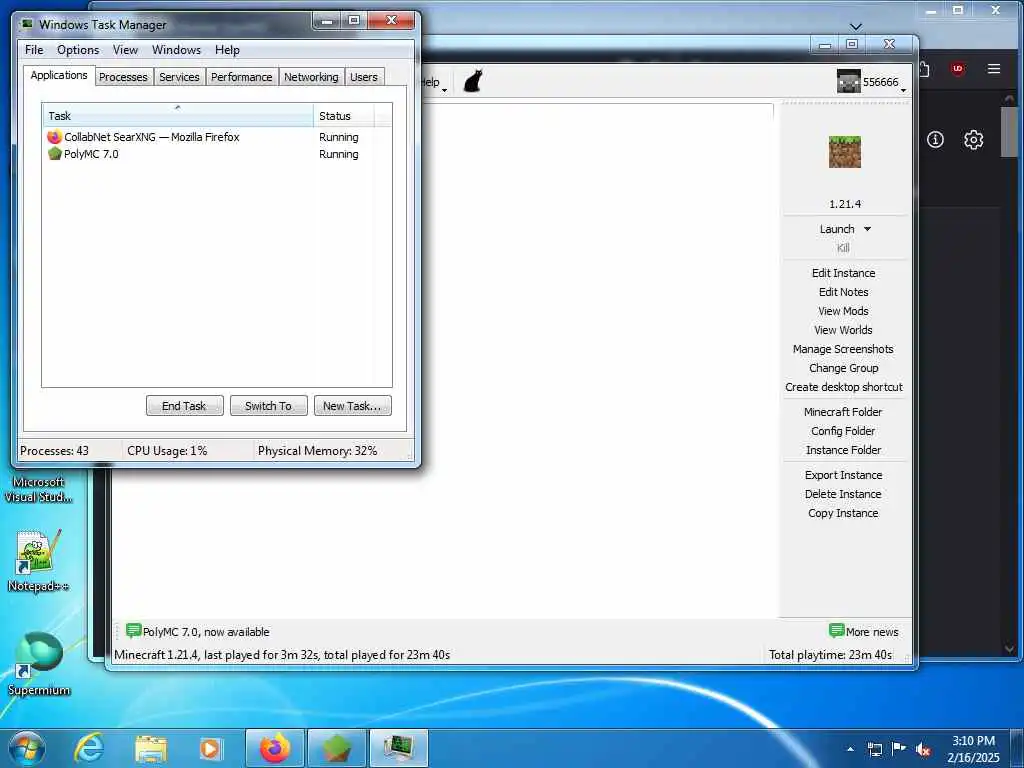This screenshot has width=1024, height=768.
Task: Click View Worlds in PolyMC
Action: pos(843,330)
